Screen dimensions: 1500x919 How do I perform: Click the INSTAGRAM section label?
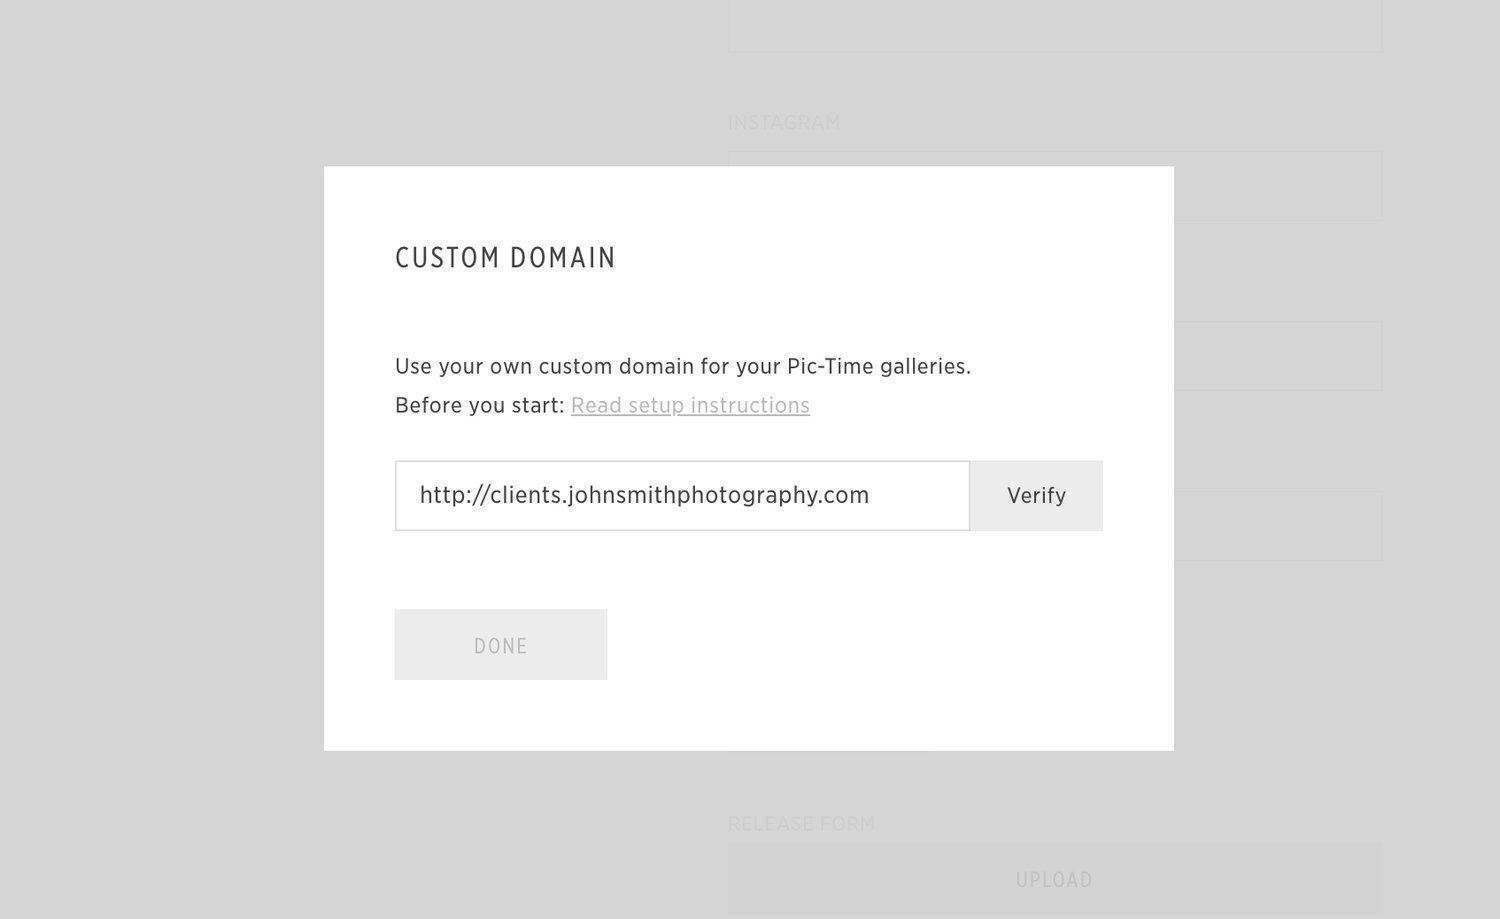pos(784,122)
